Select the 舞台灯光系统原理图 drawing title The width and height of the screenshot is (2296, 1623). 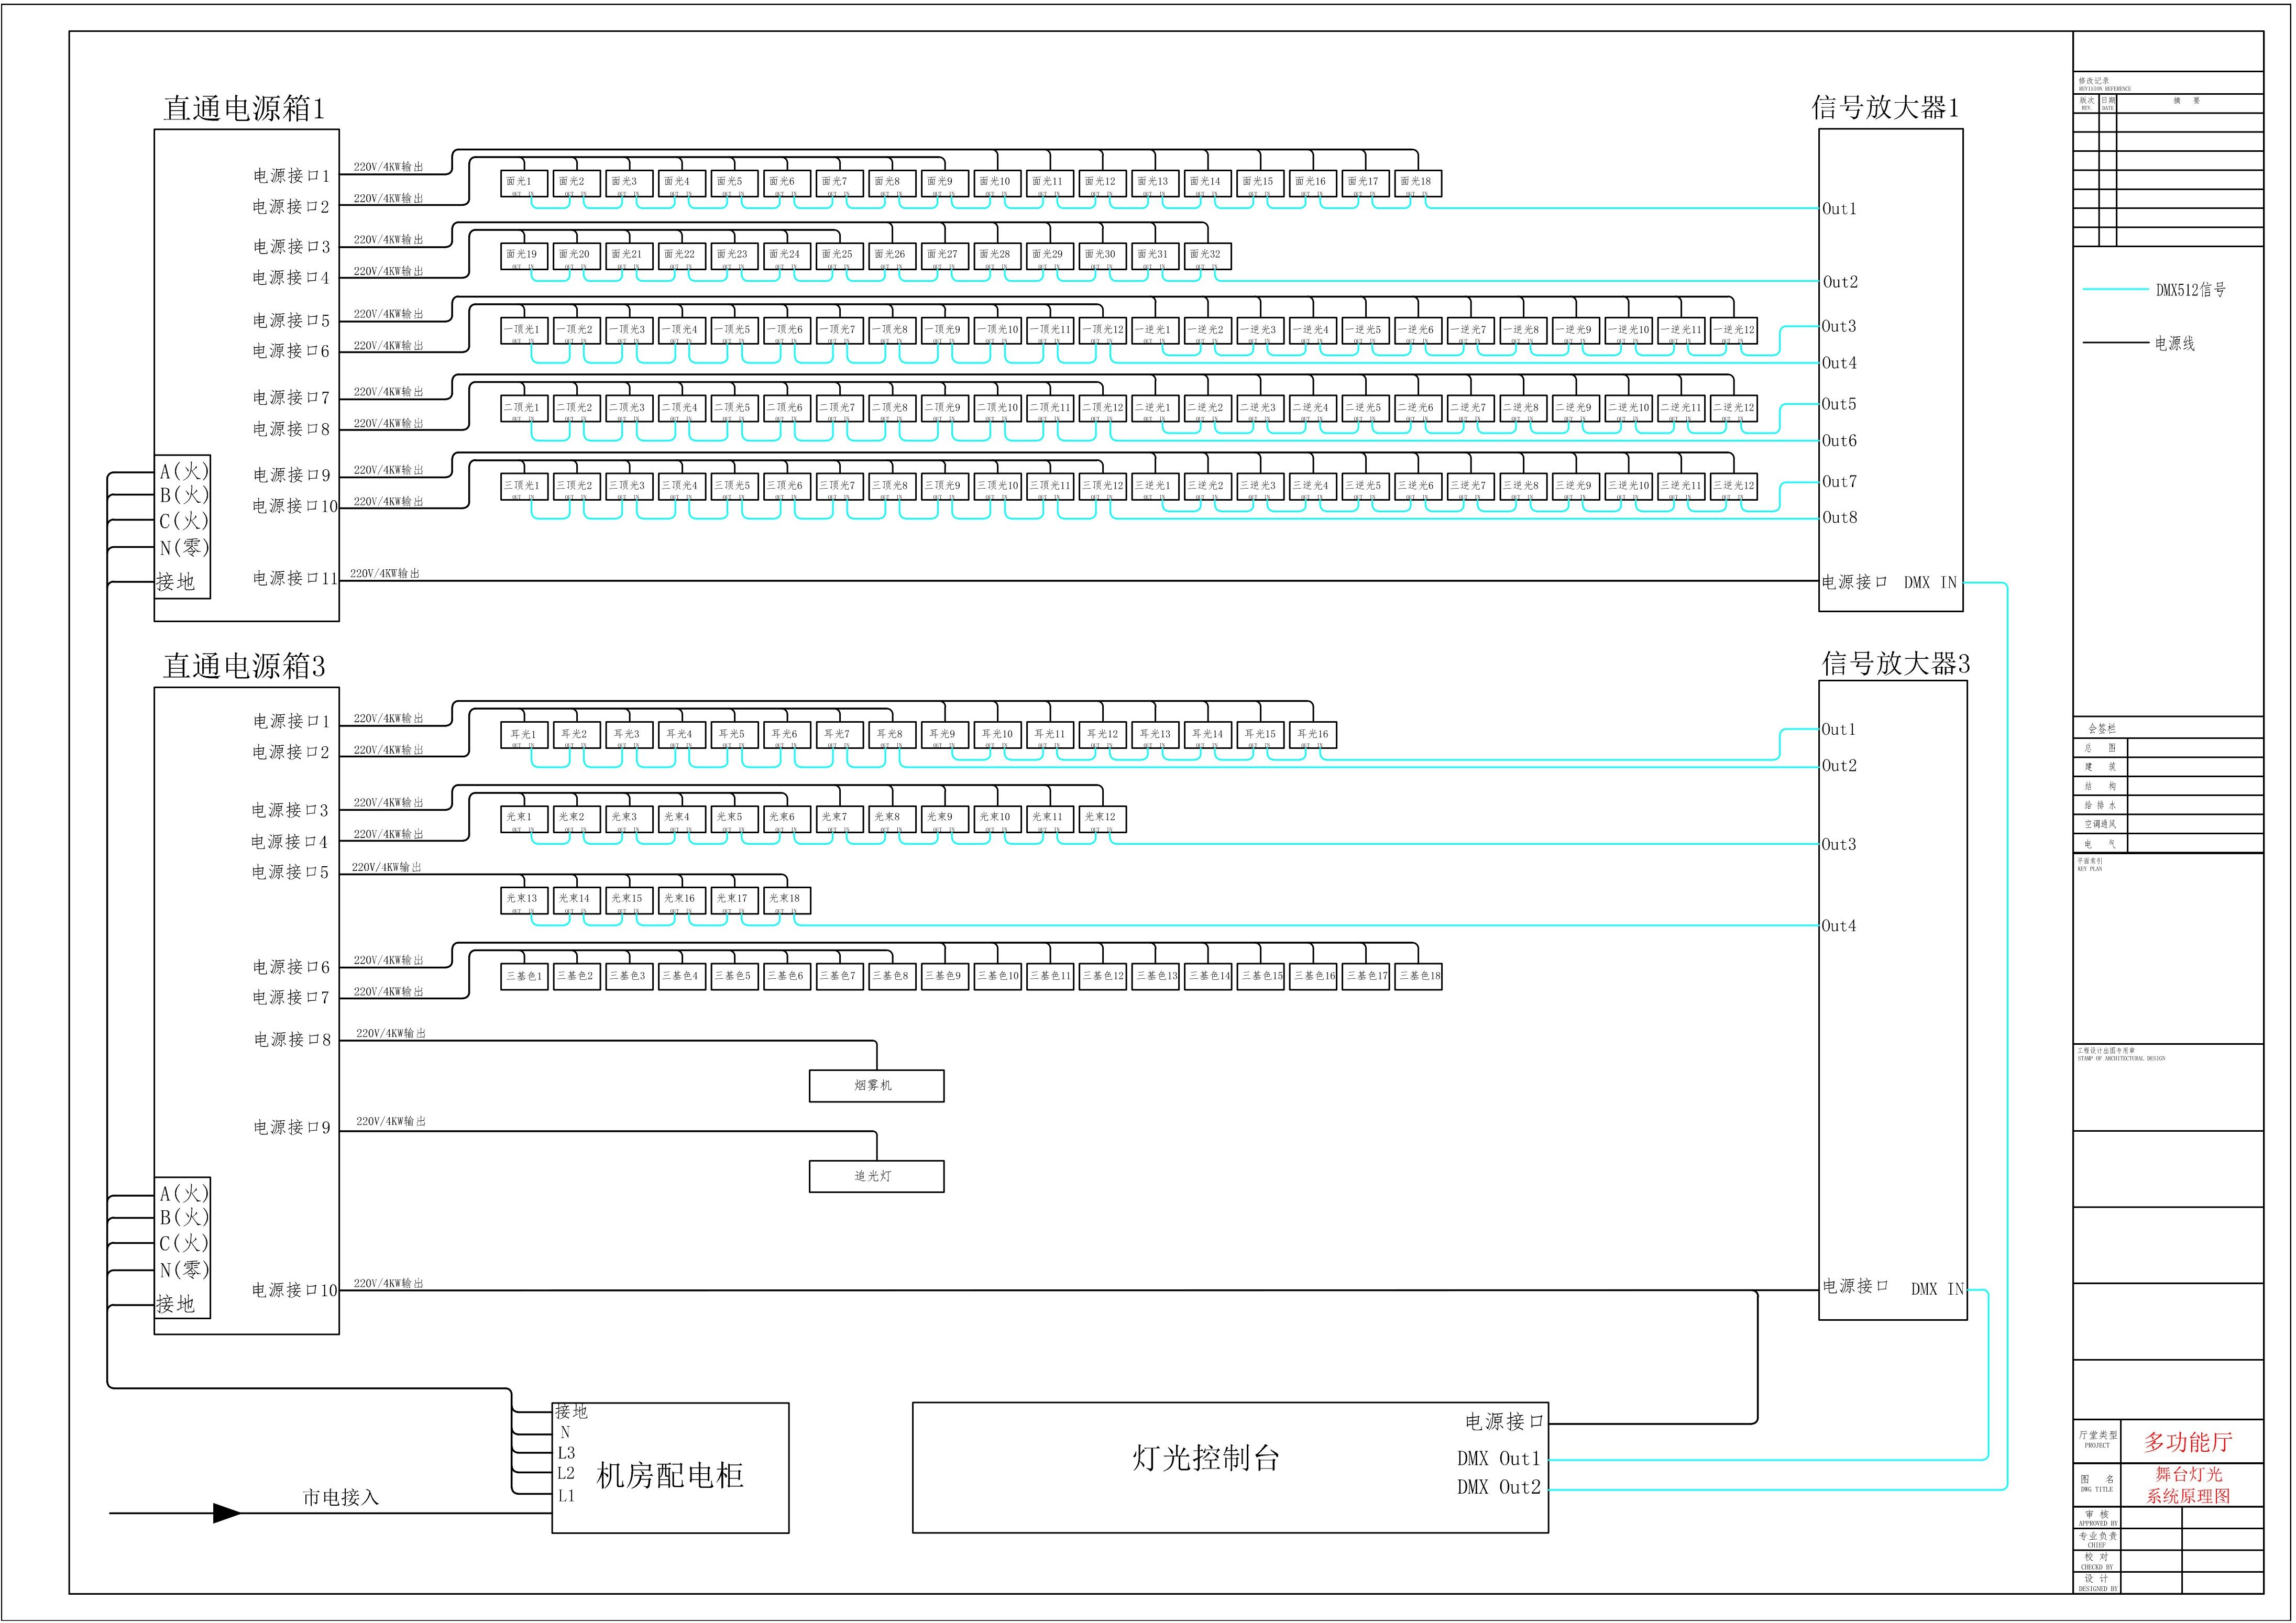coord(2188,1485)
